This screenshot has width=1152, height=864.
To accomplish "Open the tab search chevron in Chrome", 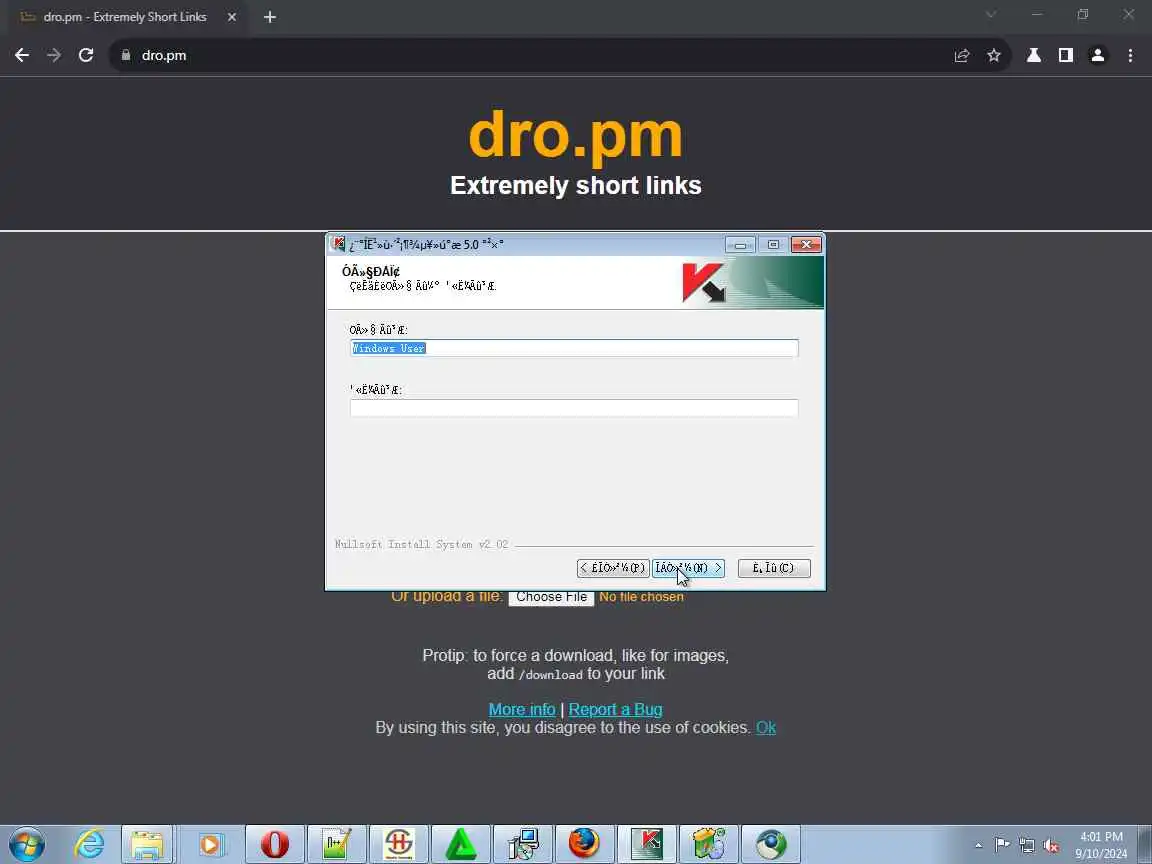I will 991,14.
